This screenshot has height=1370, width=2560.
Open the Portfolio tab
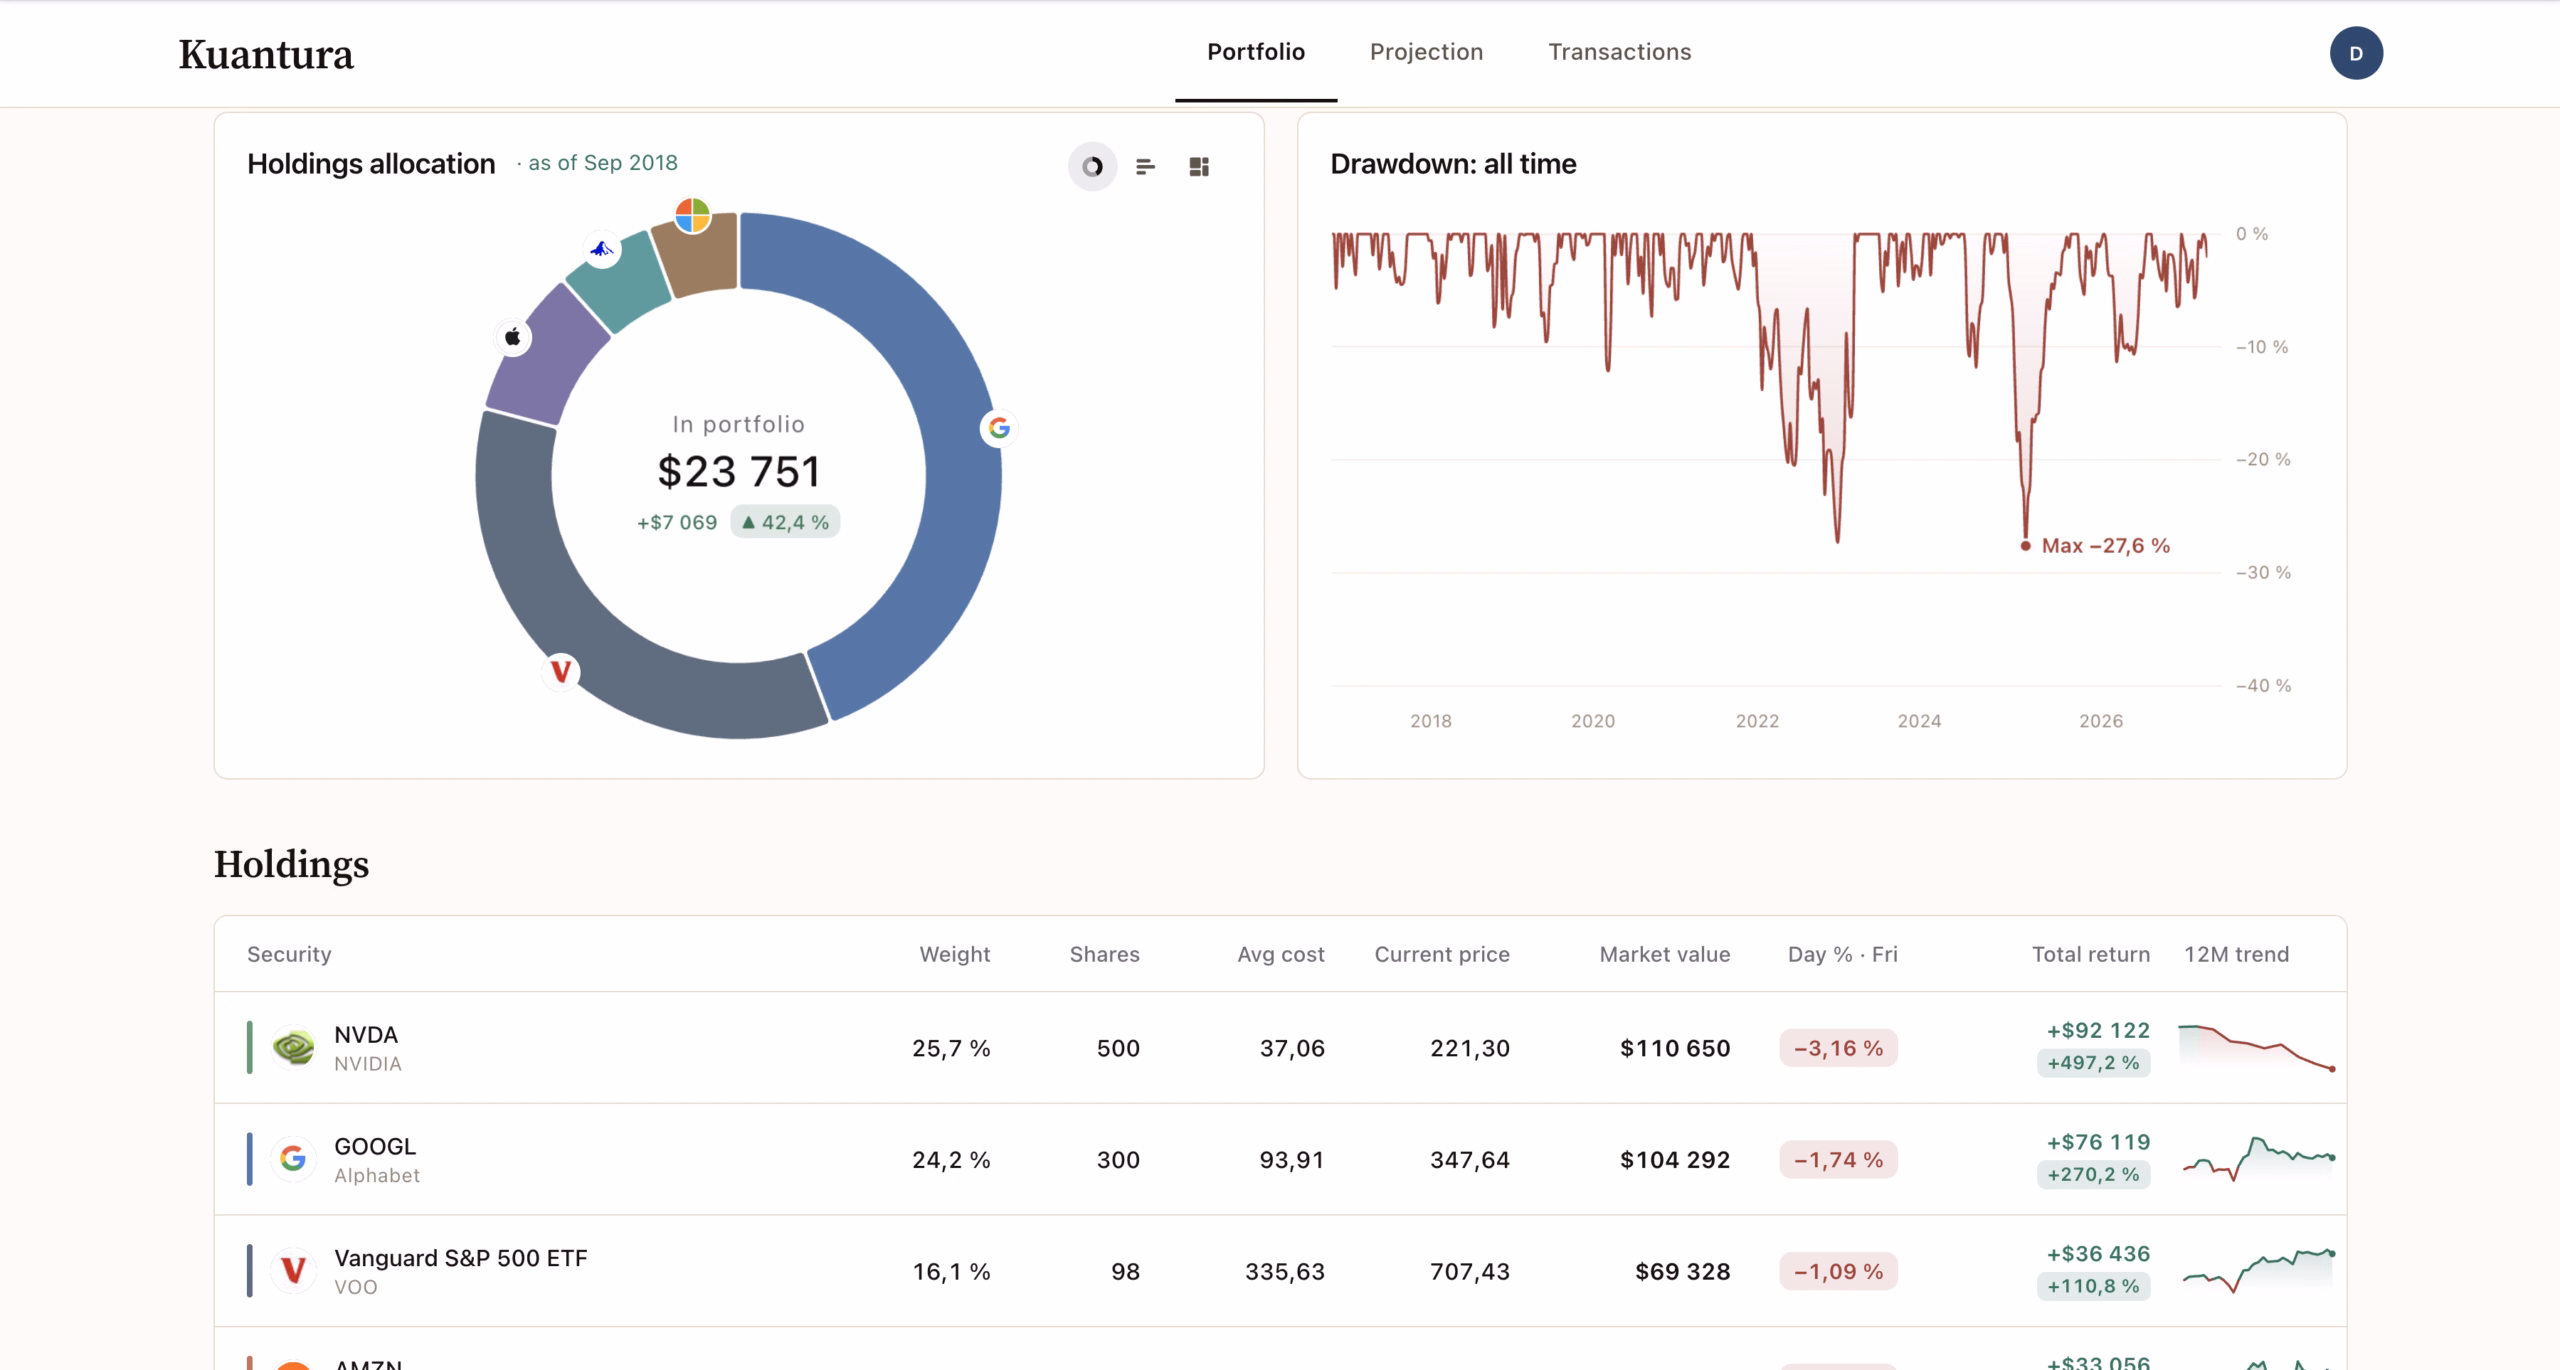pos(1256,52)
